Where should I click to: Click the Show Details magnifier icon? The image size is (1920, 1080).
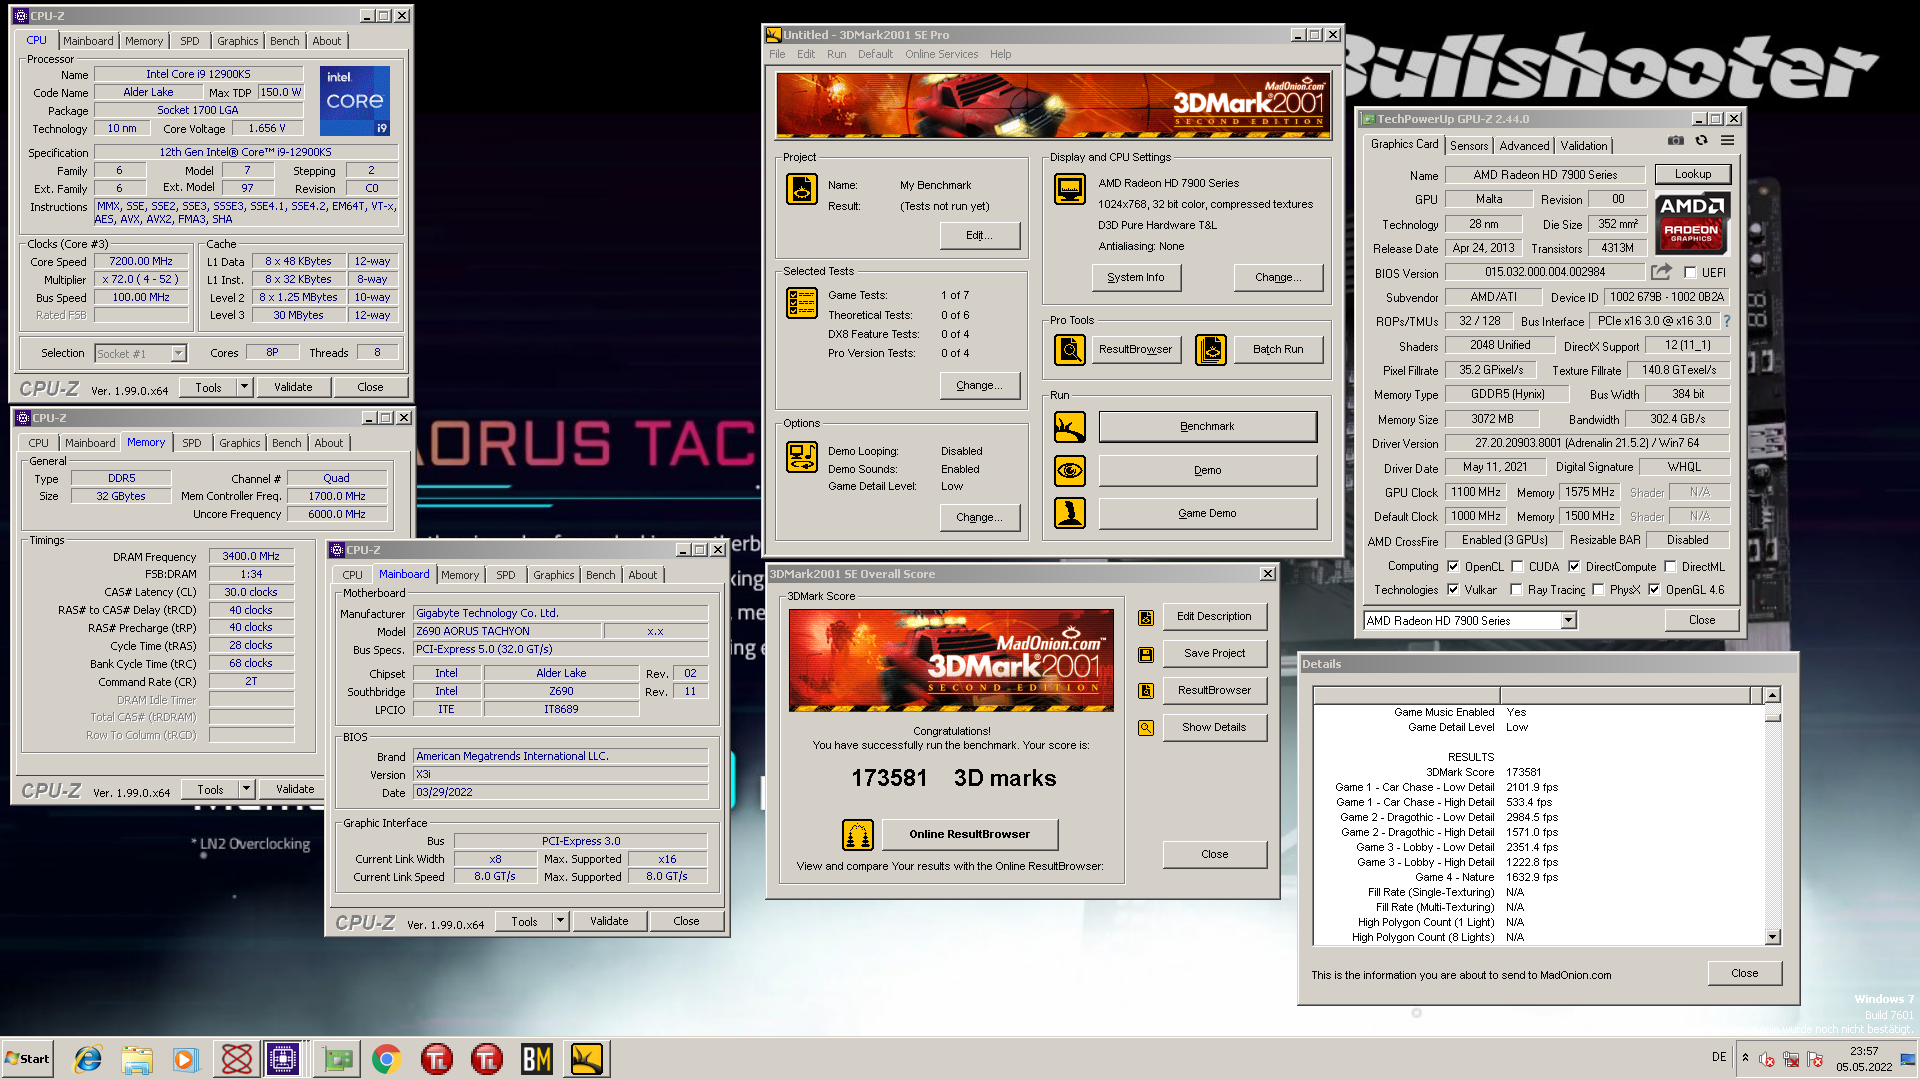(1146, 728)
